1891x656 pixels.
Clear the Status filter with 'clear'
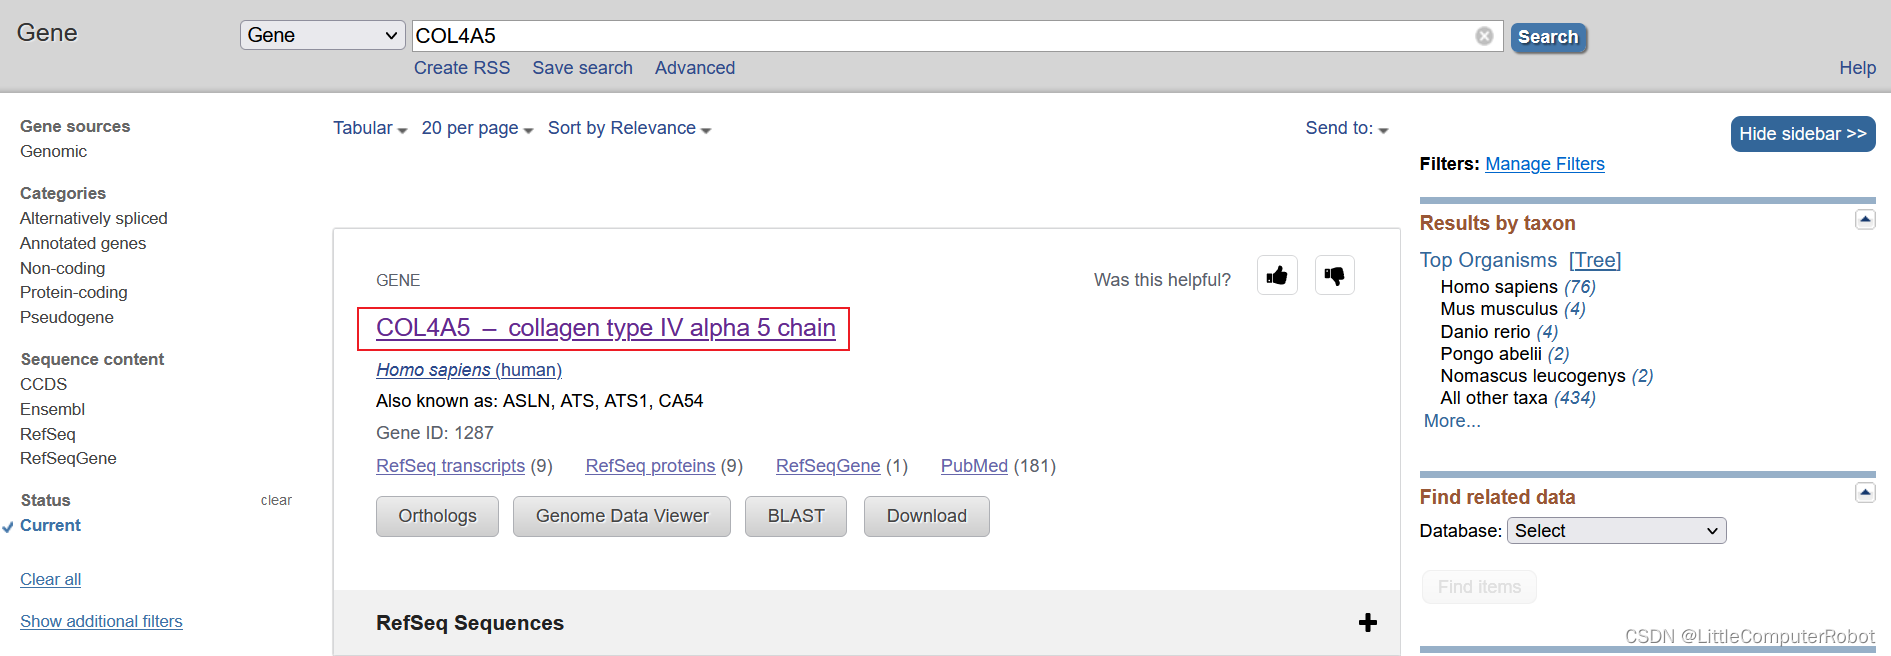coord(276,500)
